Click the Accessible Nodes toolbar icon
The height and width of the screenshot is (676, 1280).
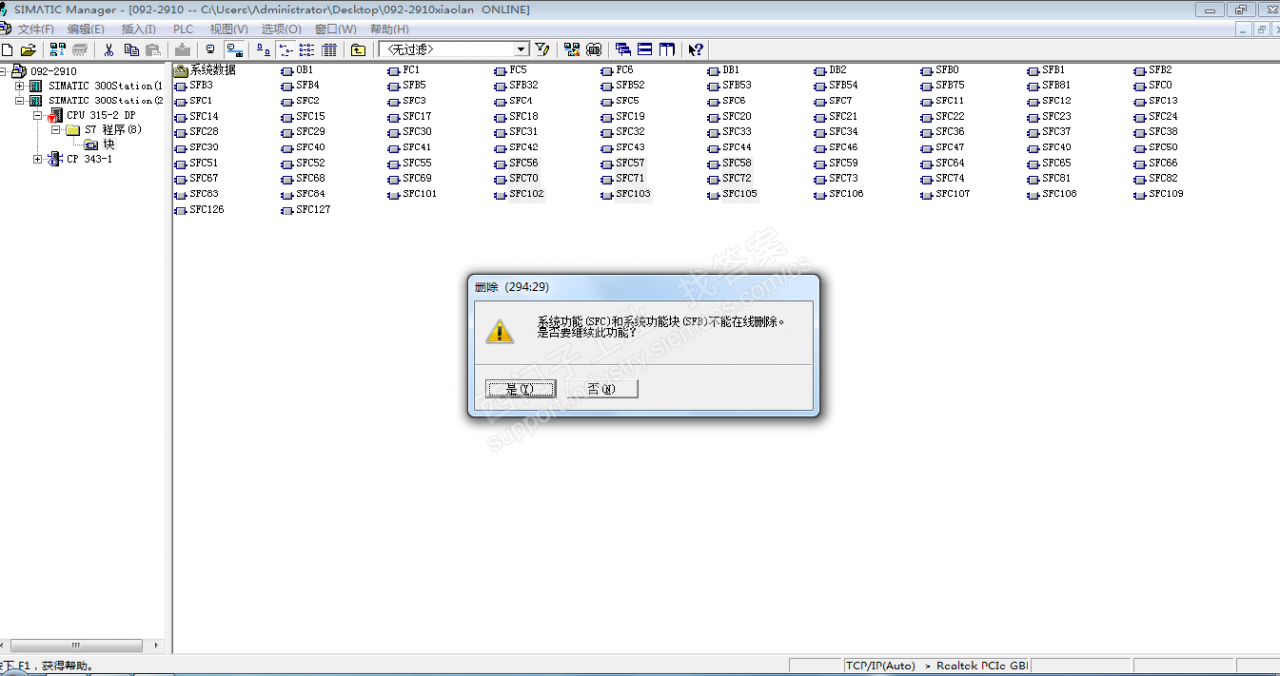click(x=57, y=49)
